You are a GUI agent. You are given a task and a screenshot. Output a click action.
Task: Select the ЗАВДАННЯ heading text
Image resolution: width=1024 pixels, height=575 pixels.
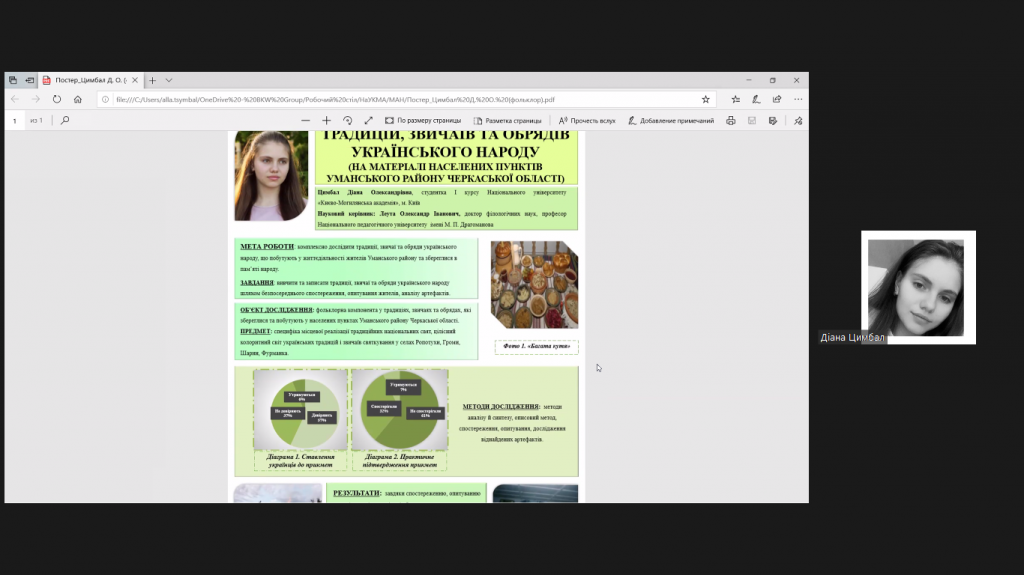tap(257, 283)
